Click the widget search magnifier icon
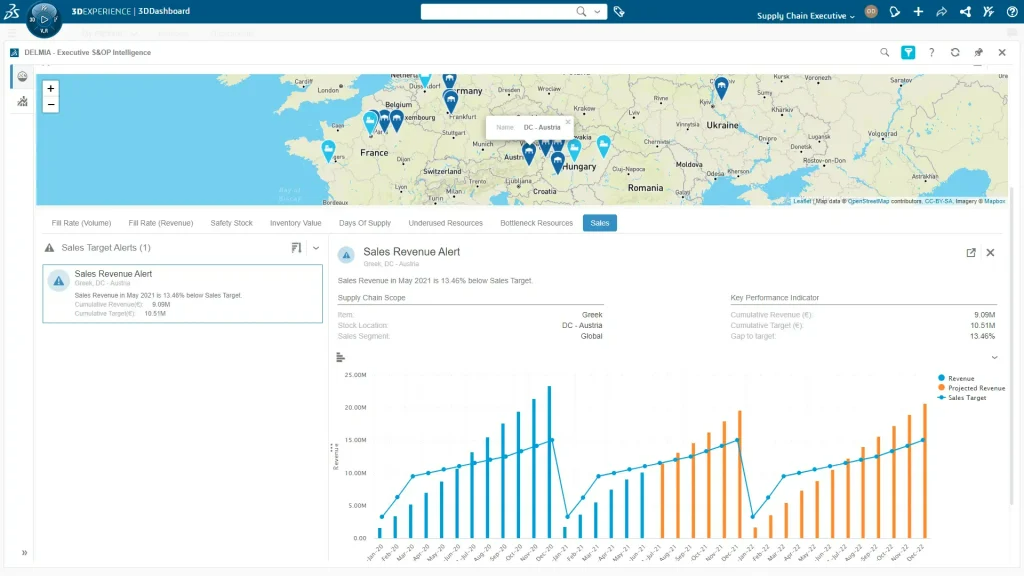Viewport: 1024px width, 576px height. tap(884, 52)
